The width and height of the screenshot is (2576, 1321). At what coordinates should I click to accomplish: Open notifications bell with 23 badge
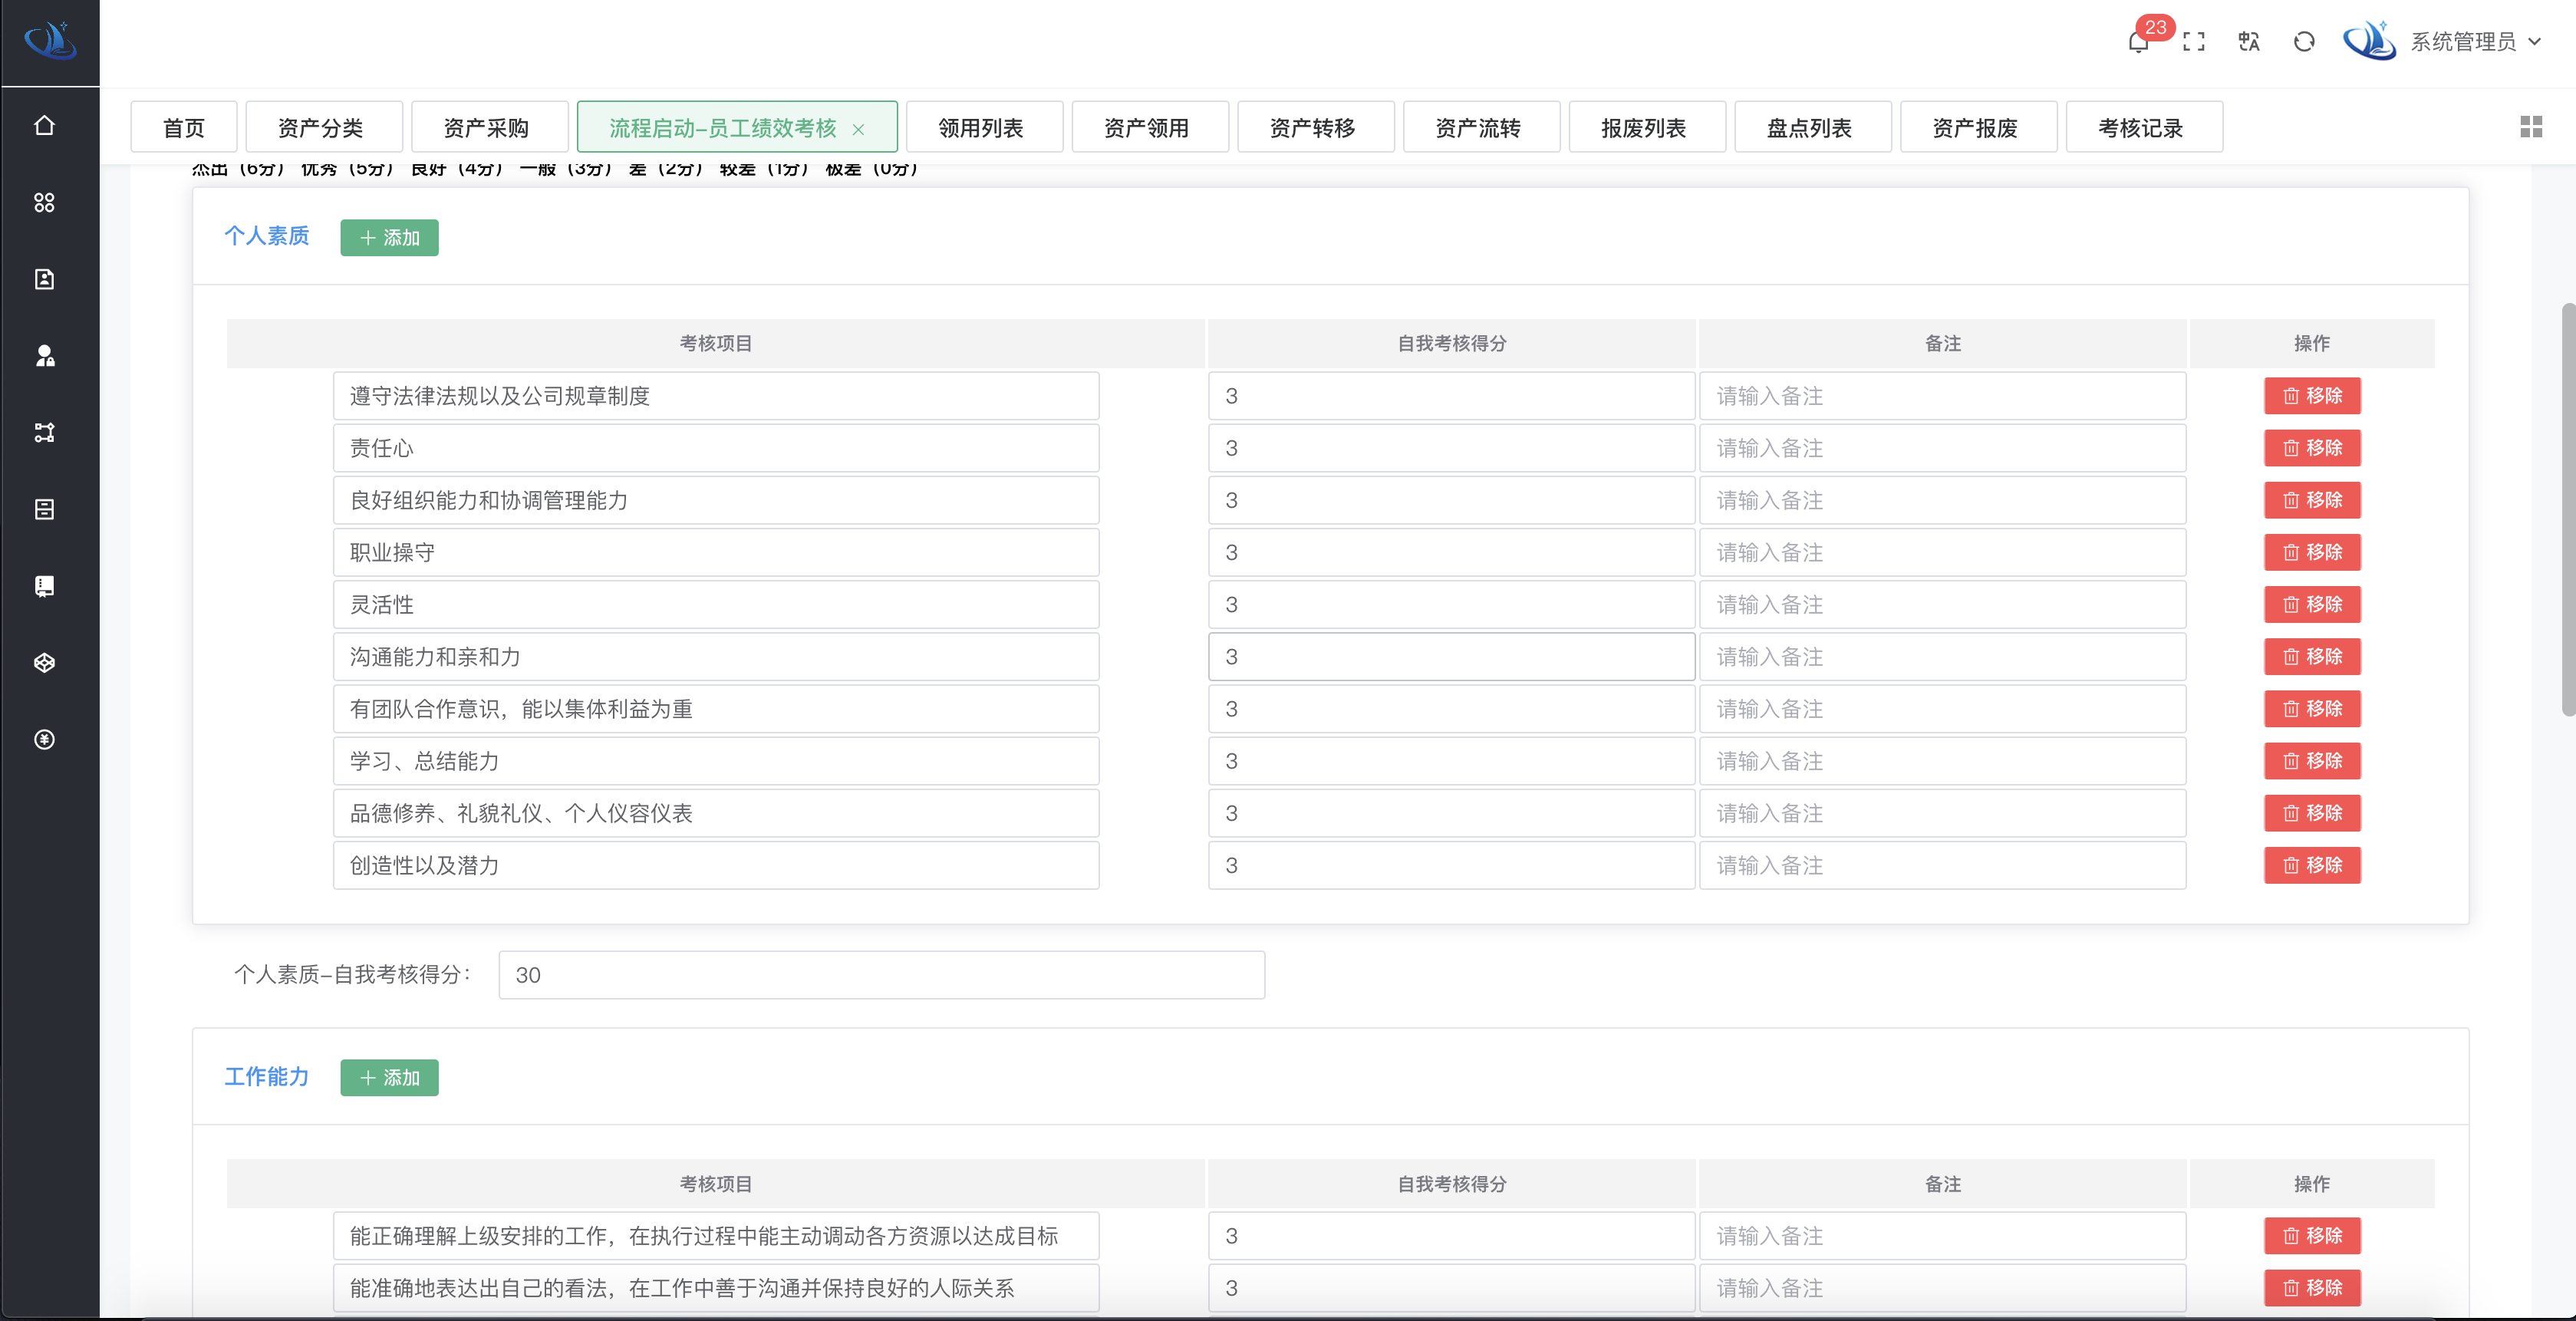pyautogui.click(x=2138, y=42)
